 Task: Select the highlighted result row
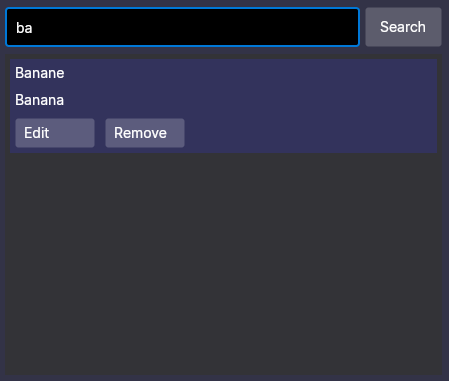(x=223, y=106)
